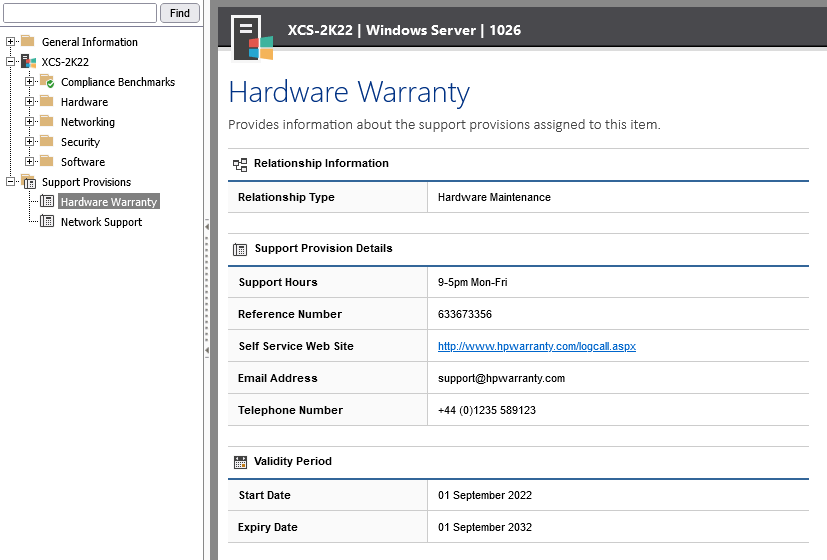Collapse the XCS-2K22 tree node
Viewport: 827px width, 560px height.
pos(10,61)
